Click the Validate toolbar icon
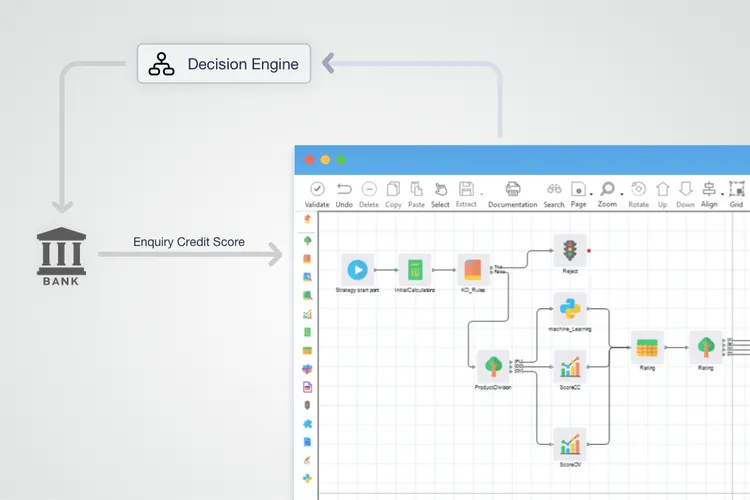The image size is (750, 500). pyautogui.click(x=317, y=189)
